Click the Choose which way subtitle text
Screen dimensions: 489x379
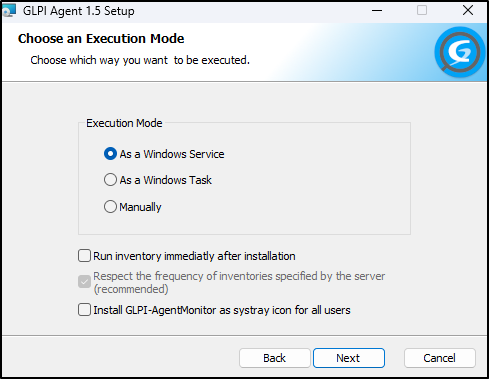coord(140,60)
